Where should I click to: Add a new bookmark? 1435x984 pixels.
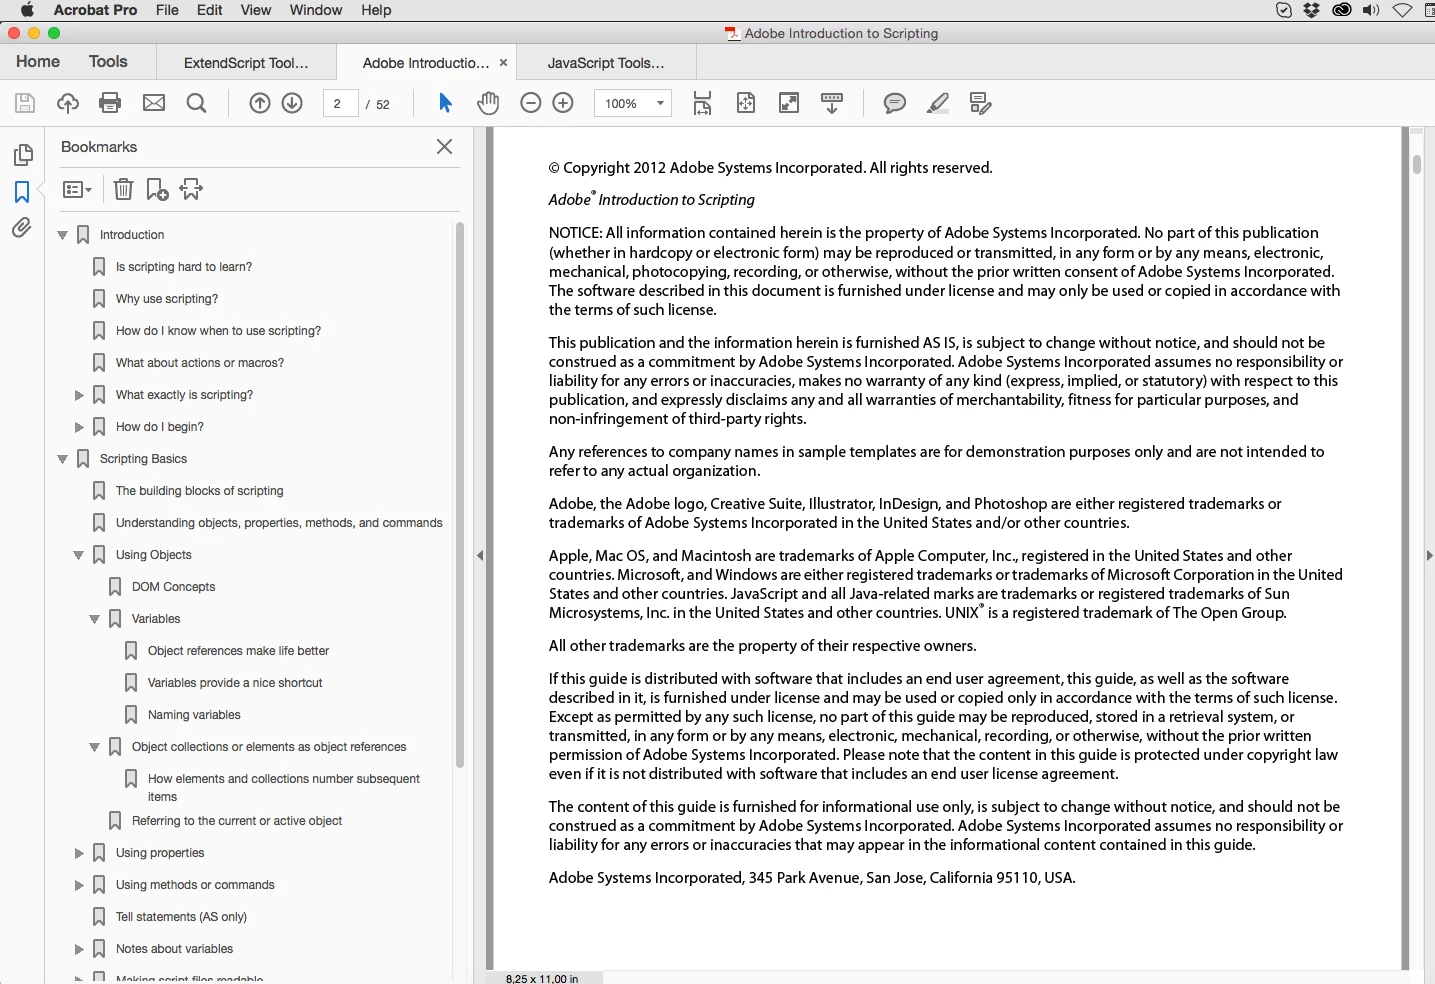(157, 189)
